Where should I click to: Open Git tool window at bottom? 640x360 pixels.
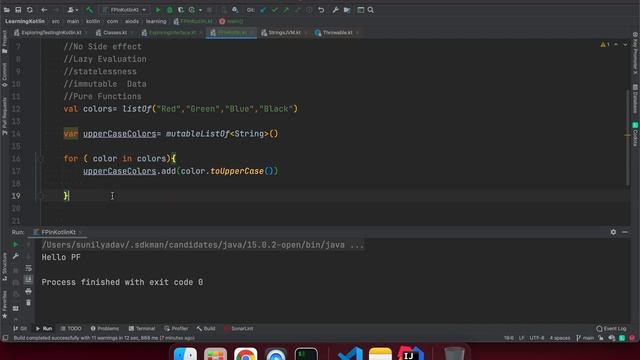pos(20,329)
